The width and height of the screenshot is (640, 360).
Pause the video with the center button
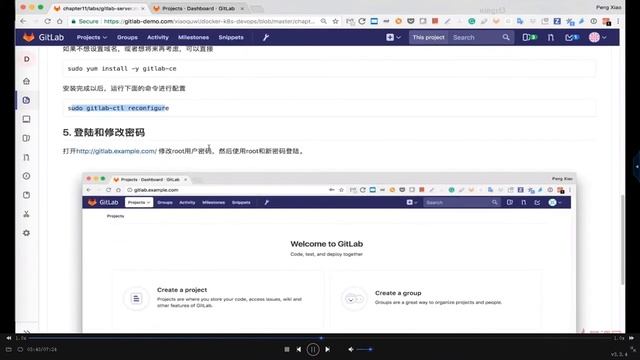[x=313, y=349]
